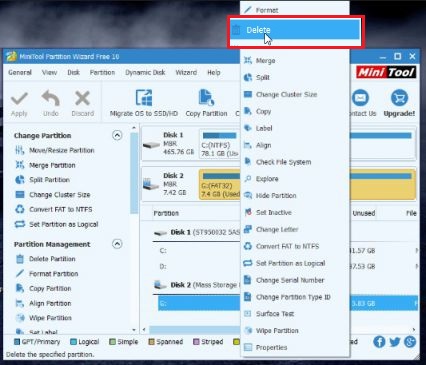Click Delete Partition trash icon in sidebar

[20, 259]
